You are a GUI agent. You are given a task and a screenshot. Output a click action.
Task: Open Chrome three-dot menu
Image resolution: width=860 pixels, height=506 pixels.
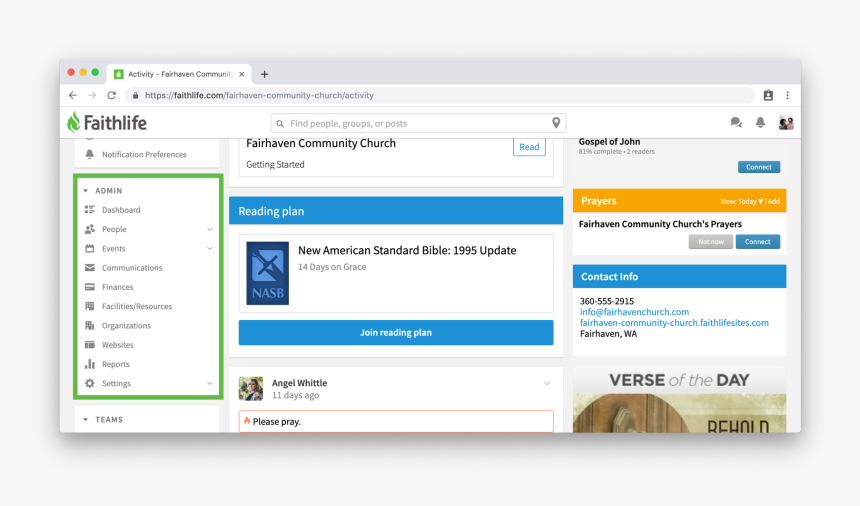pyautogui.click(x=788, y=95)
